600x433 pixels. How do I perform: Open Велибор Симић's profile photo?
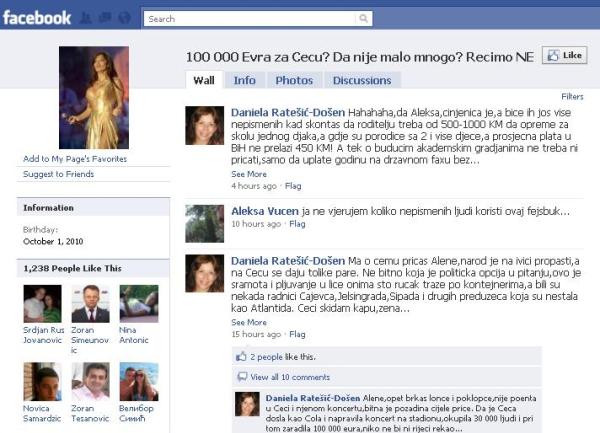tap(139, 382)
